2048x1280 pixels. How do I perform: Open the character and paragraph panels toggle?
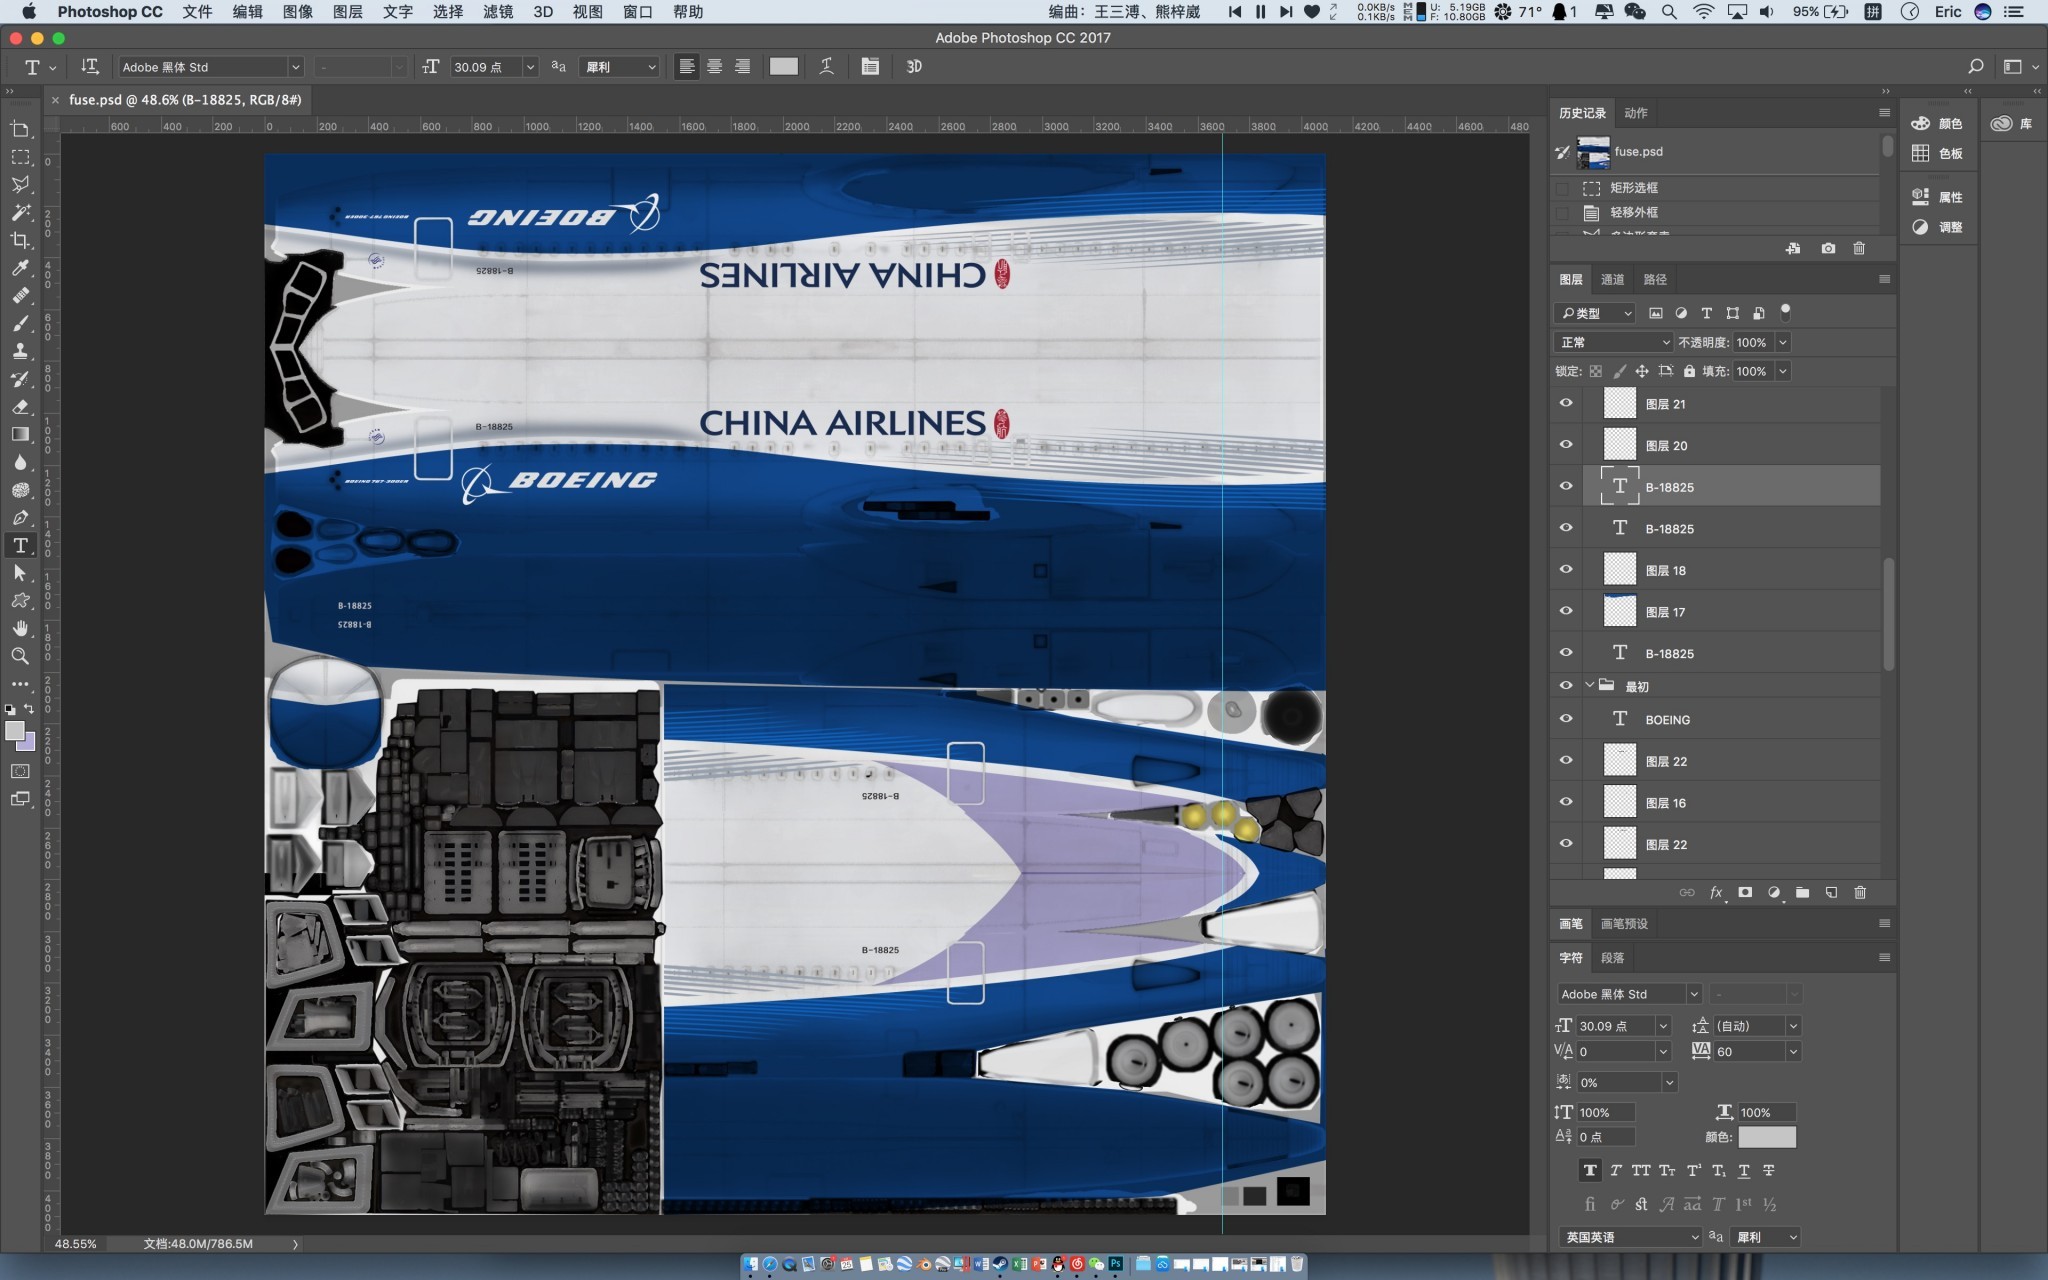pyautogui.click(x=870, y=67)
